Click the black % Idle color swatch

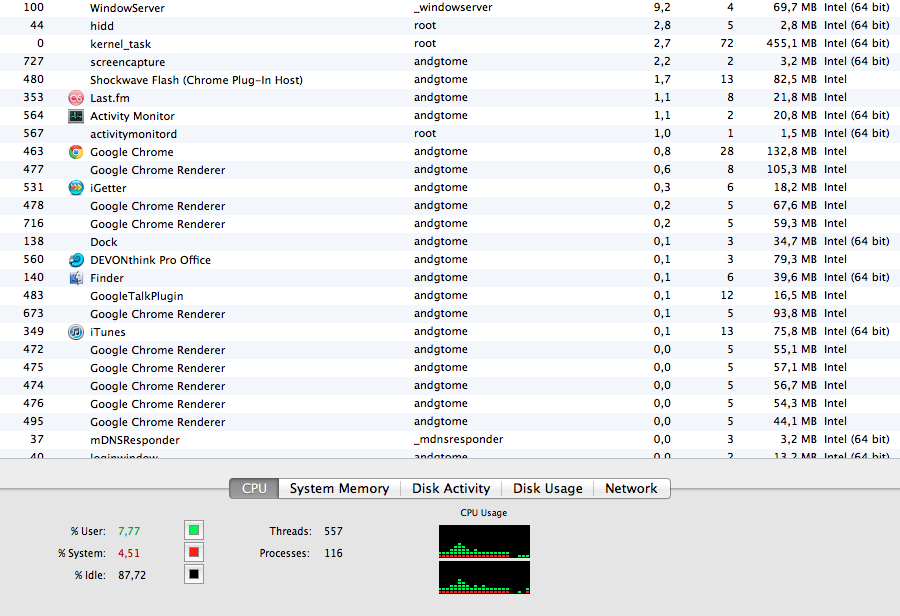coord(194,574)
